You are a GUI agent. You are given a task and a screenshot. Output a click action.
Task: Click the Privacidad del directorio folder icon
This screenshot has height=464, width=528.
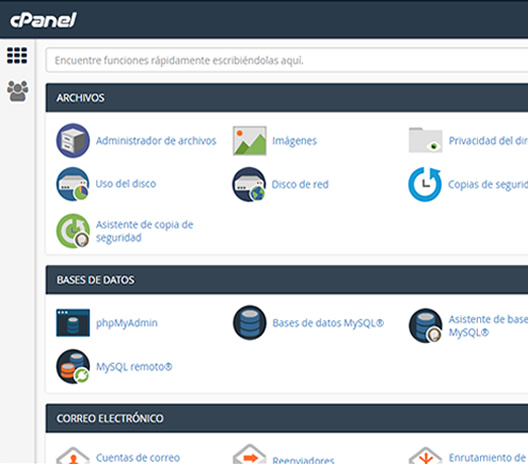pyautogui.click(x=425, y=140)
